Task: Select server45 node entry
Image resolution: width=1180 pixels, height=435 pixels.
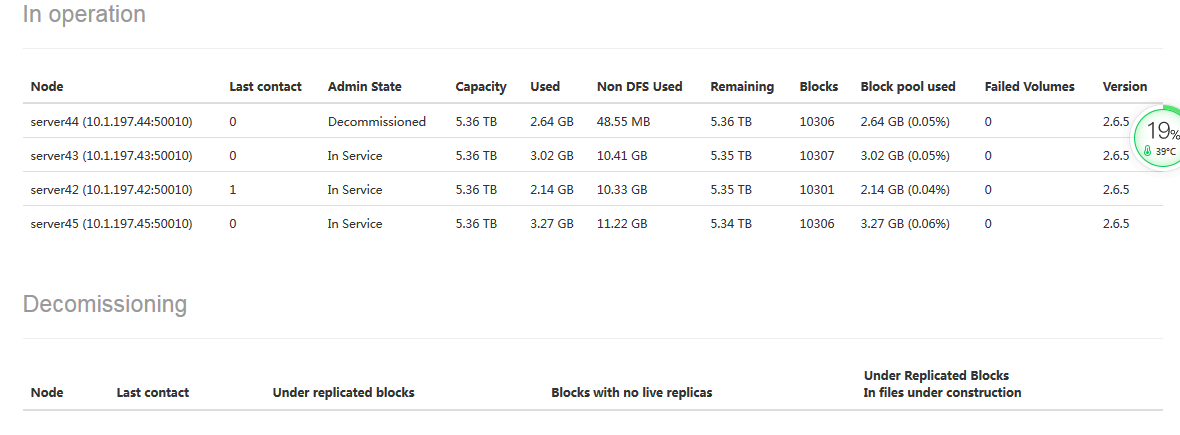Action: click(111, 224)
